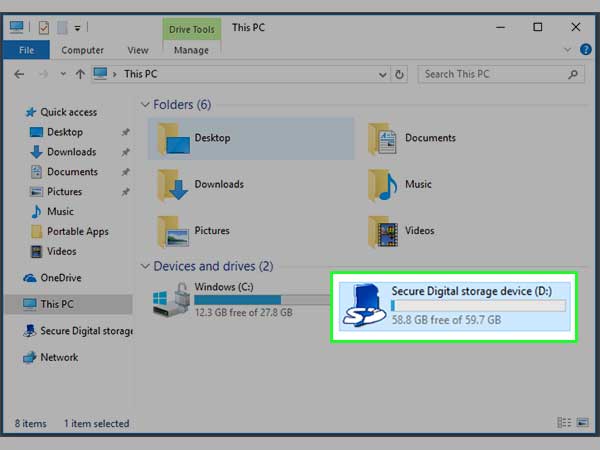
Task: Switch to Large icons view layout
Action: click(x=582, y=422)
